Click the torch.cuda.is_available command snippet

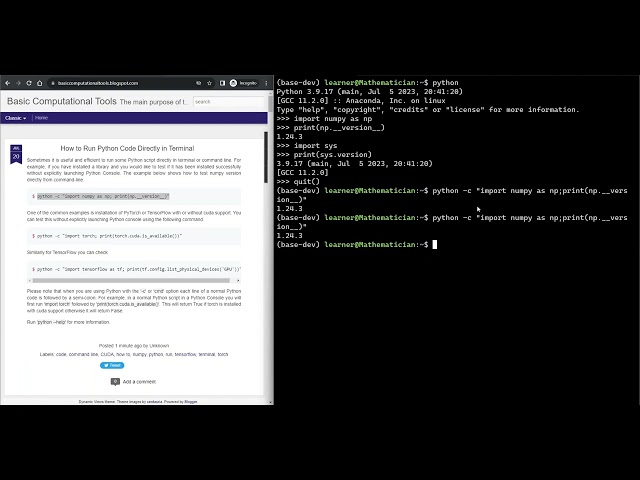109,236
